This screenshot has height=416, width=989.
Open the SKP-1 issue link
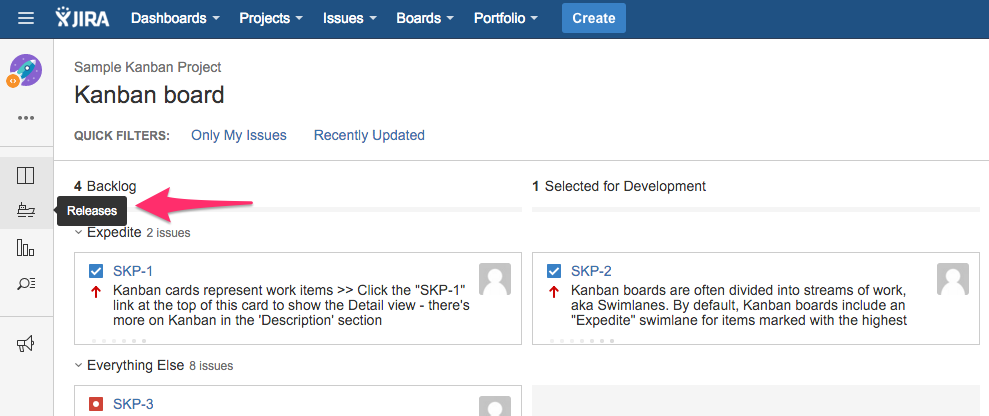point(132,271)
